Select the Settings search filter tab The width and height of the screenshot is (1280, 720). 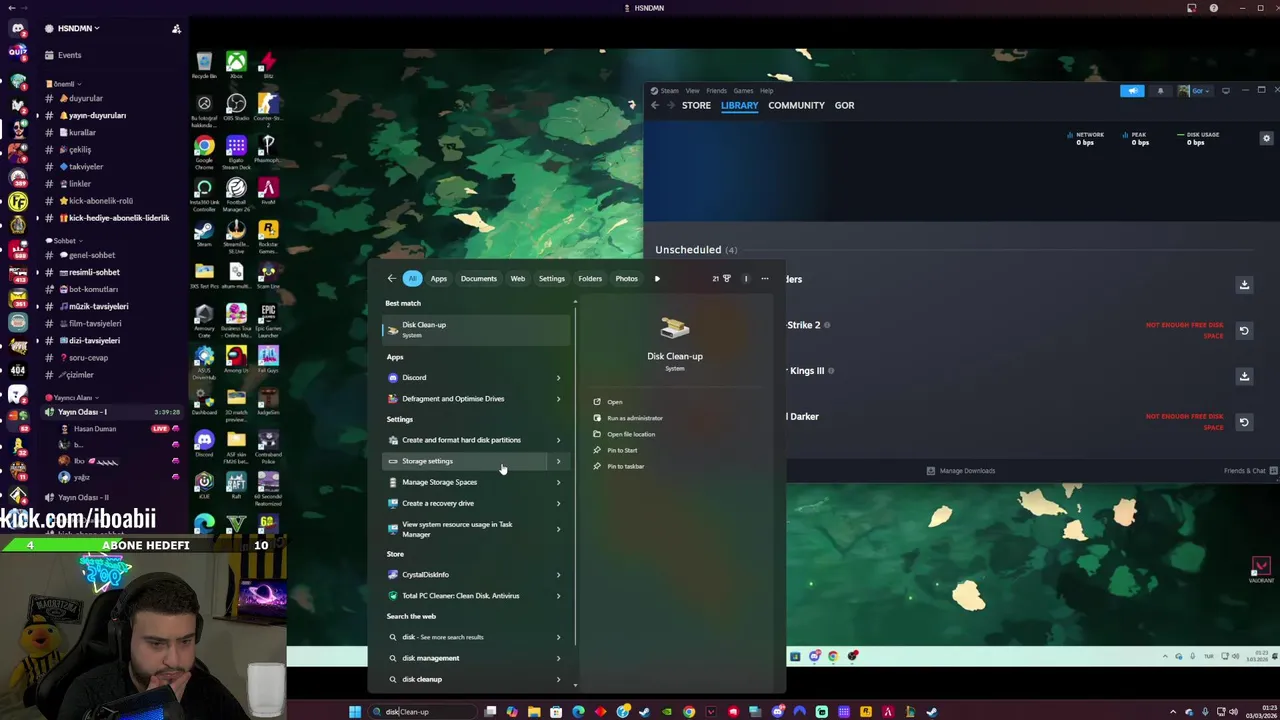(552, 278)
